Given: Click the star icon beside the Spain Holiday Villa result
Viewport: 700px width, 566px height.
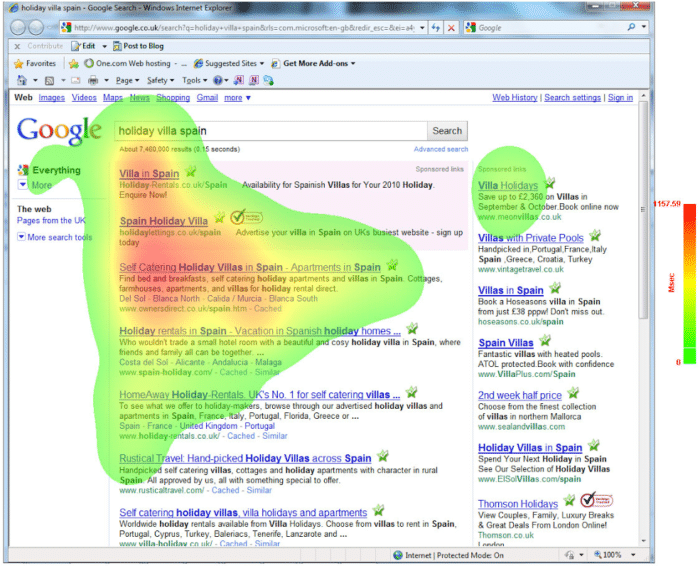Looking at the screenshot, I should [219, 218].
